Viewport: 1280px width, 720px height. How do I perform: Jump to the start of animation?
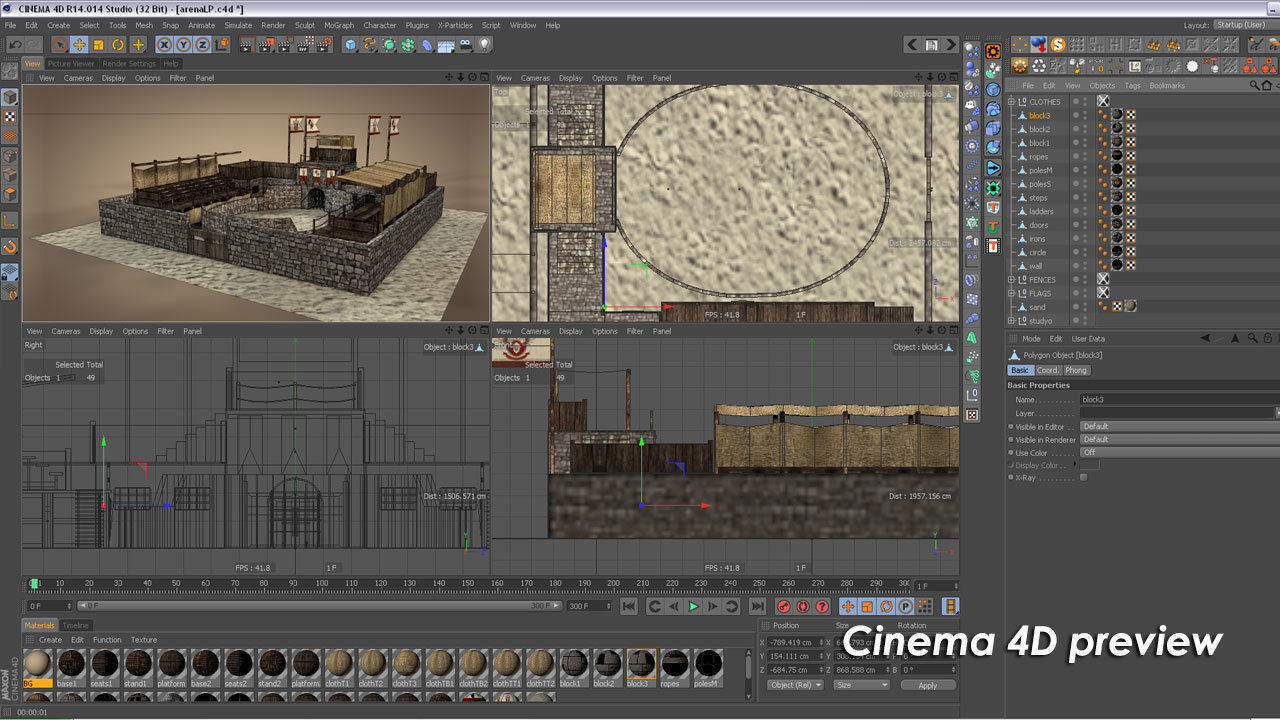(629, 606)
